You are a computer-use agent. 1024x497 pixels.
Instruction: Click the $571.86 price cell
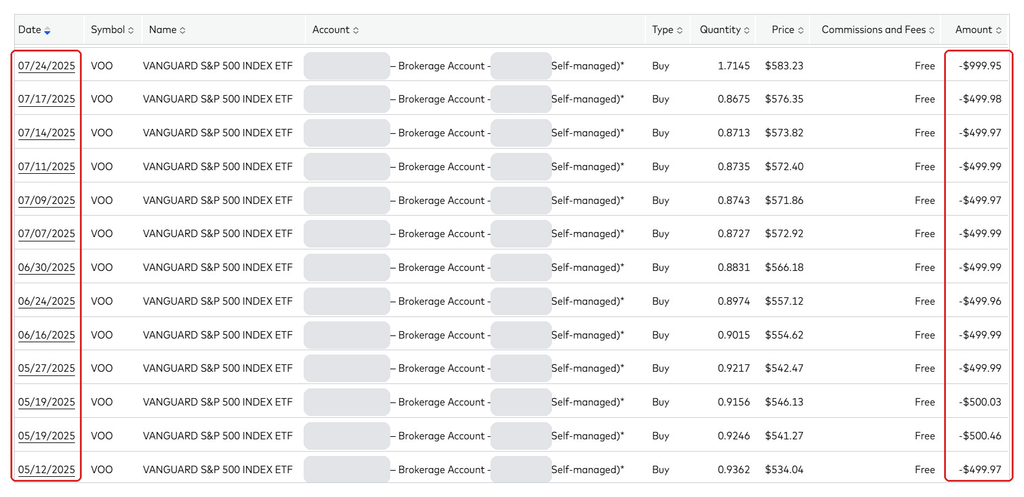click(x=784, y=200)
